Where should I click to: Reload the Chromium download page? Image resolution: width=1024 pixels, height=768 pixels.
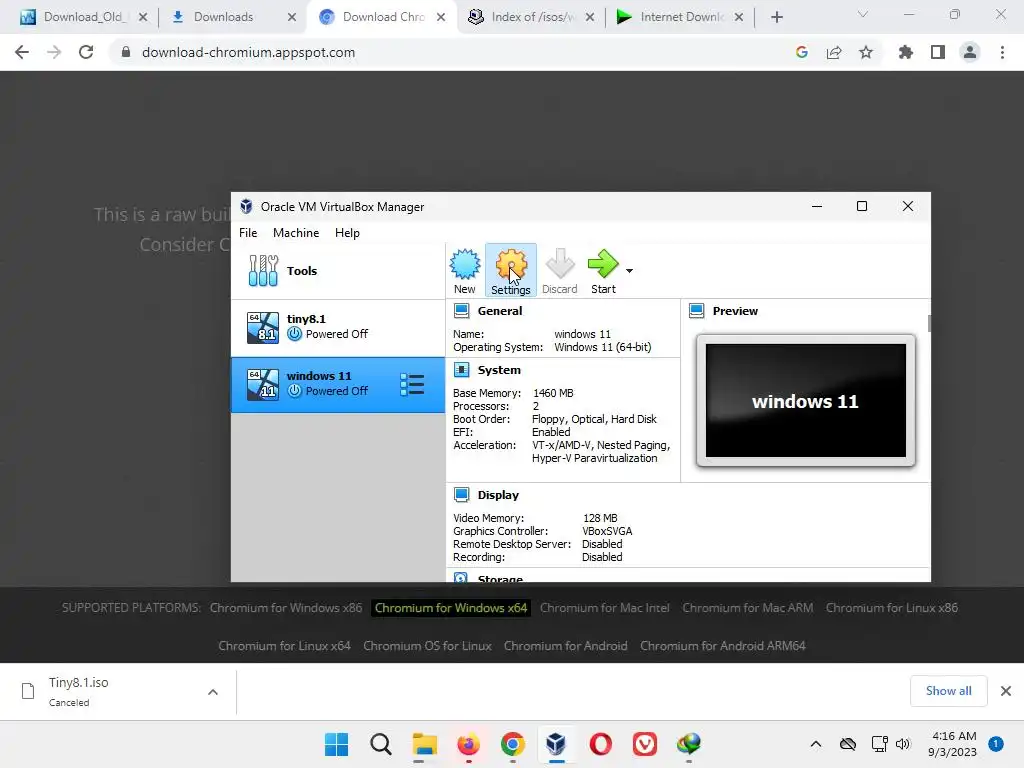(x=86, y=52)
